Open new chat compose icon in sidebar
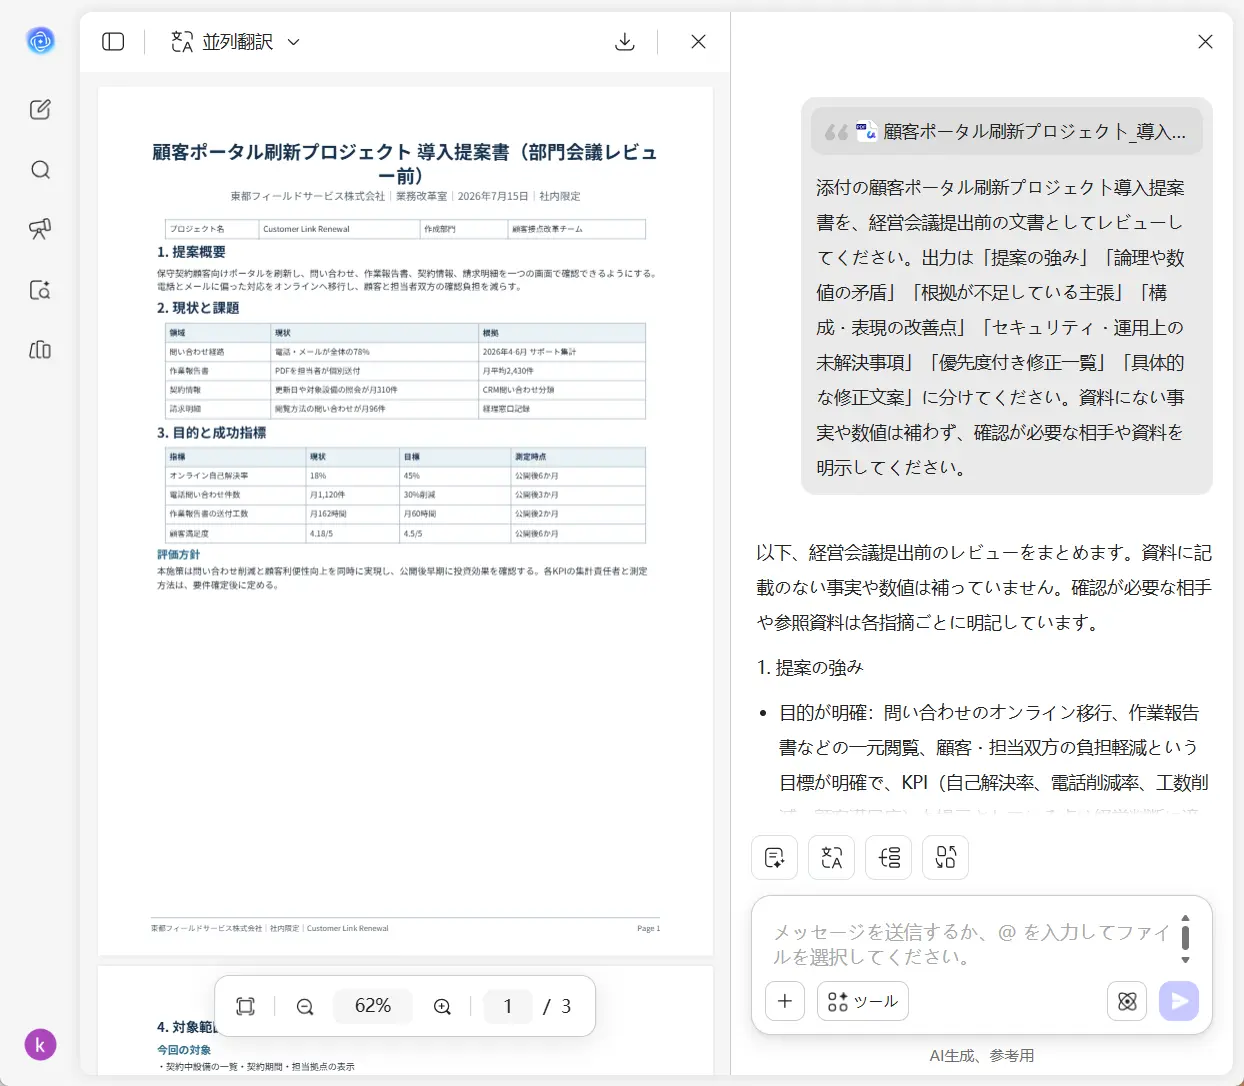1244x1086 pixels. (x=40, y=110)
